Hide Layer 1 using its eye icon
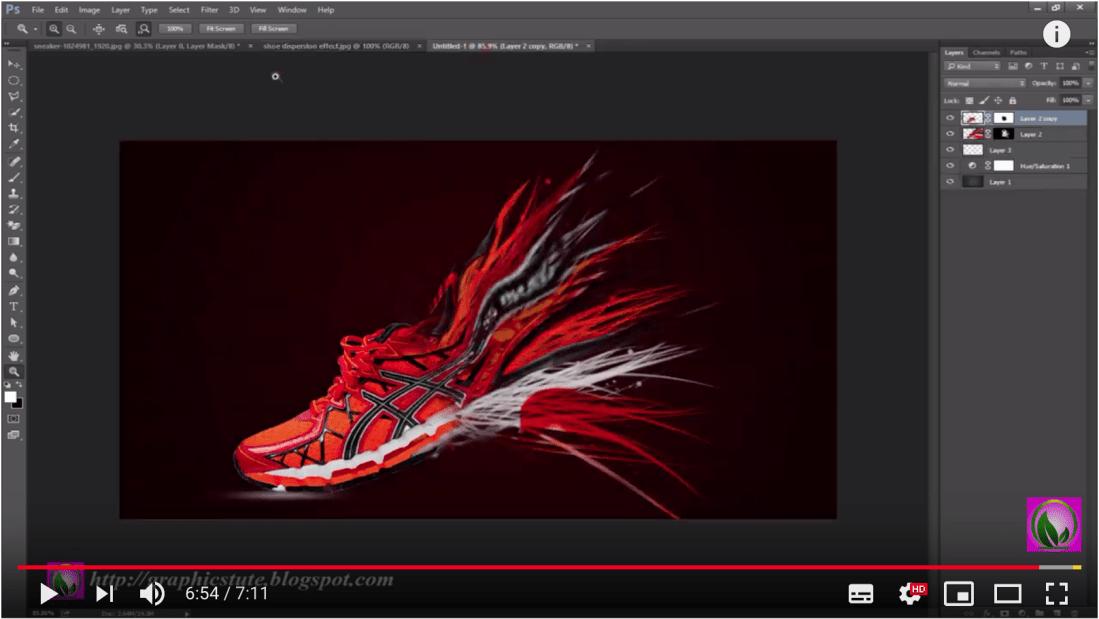 (950, 182)
